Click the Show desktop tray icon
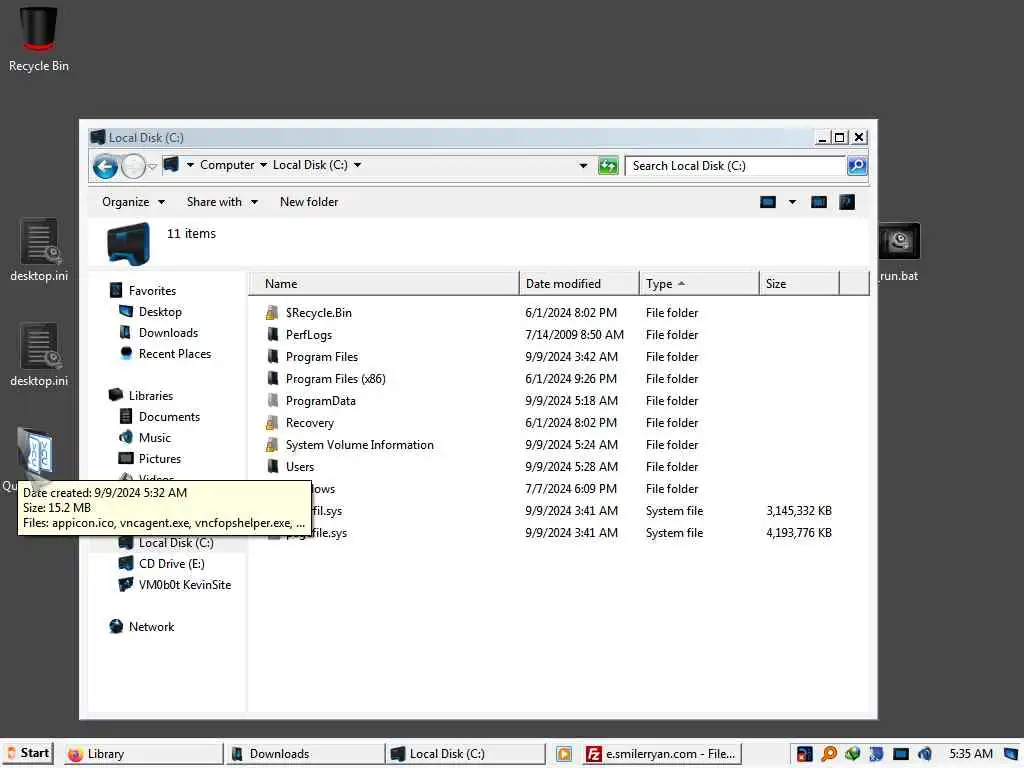Image resolution: width=1024 pixels, height=768 pixels. coord(1011,754)
